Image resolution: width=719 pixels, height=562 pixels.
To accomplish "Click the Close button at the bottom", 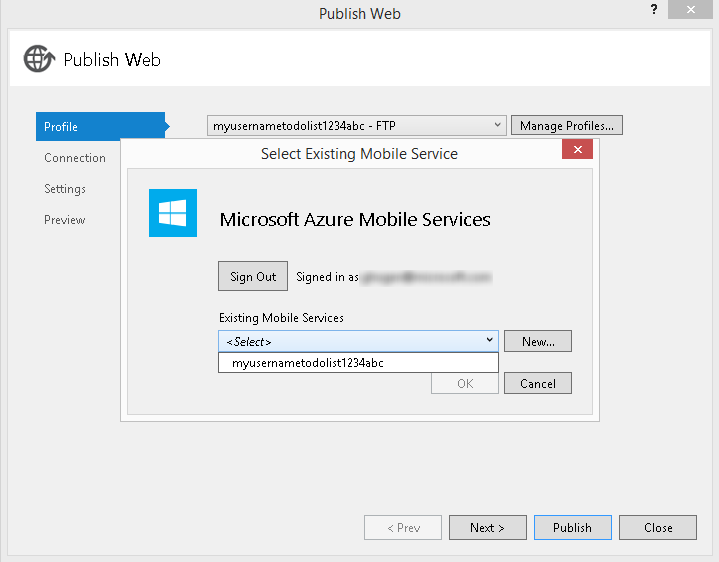I will coord(658,527).
